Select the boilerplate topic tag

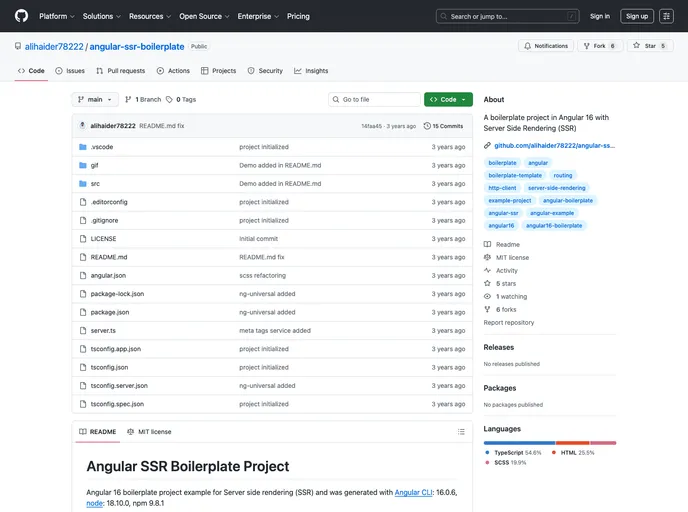(x=502, y=163)
